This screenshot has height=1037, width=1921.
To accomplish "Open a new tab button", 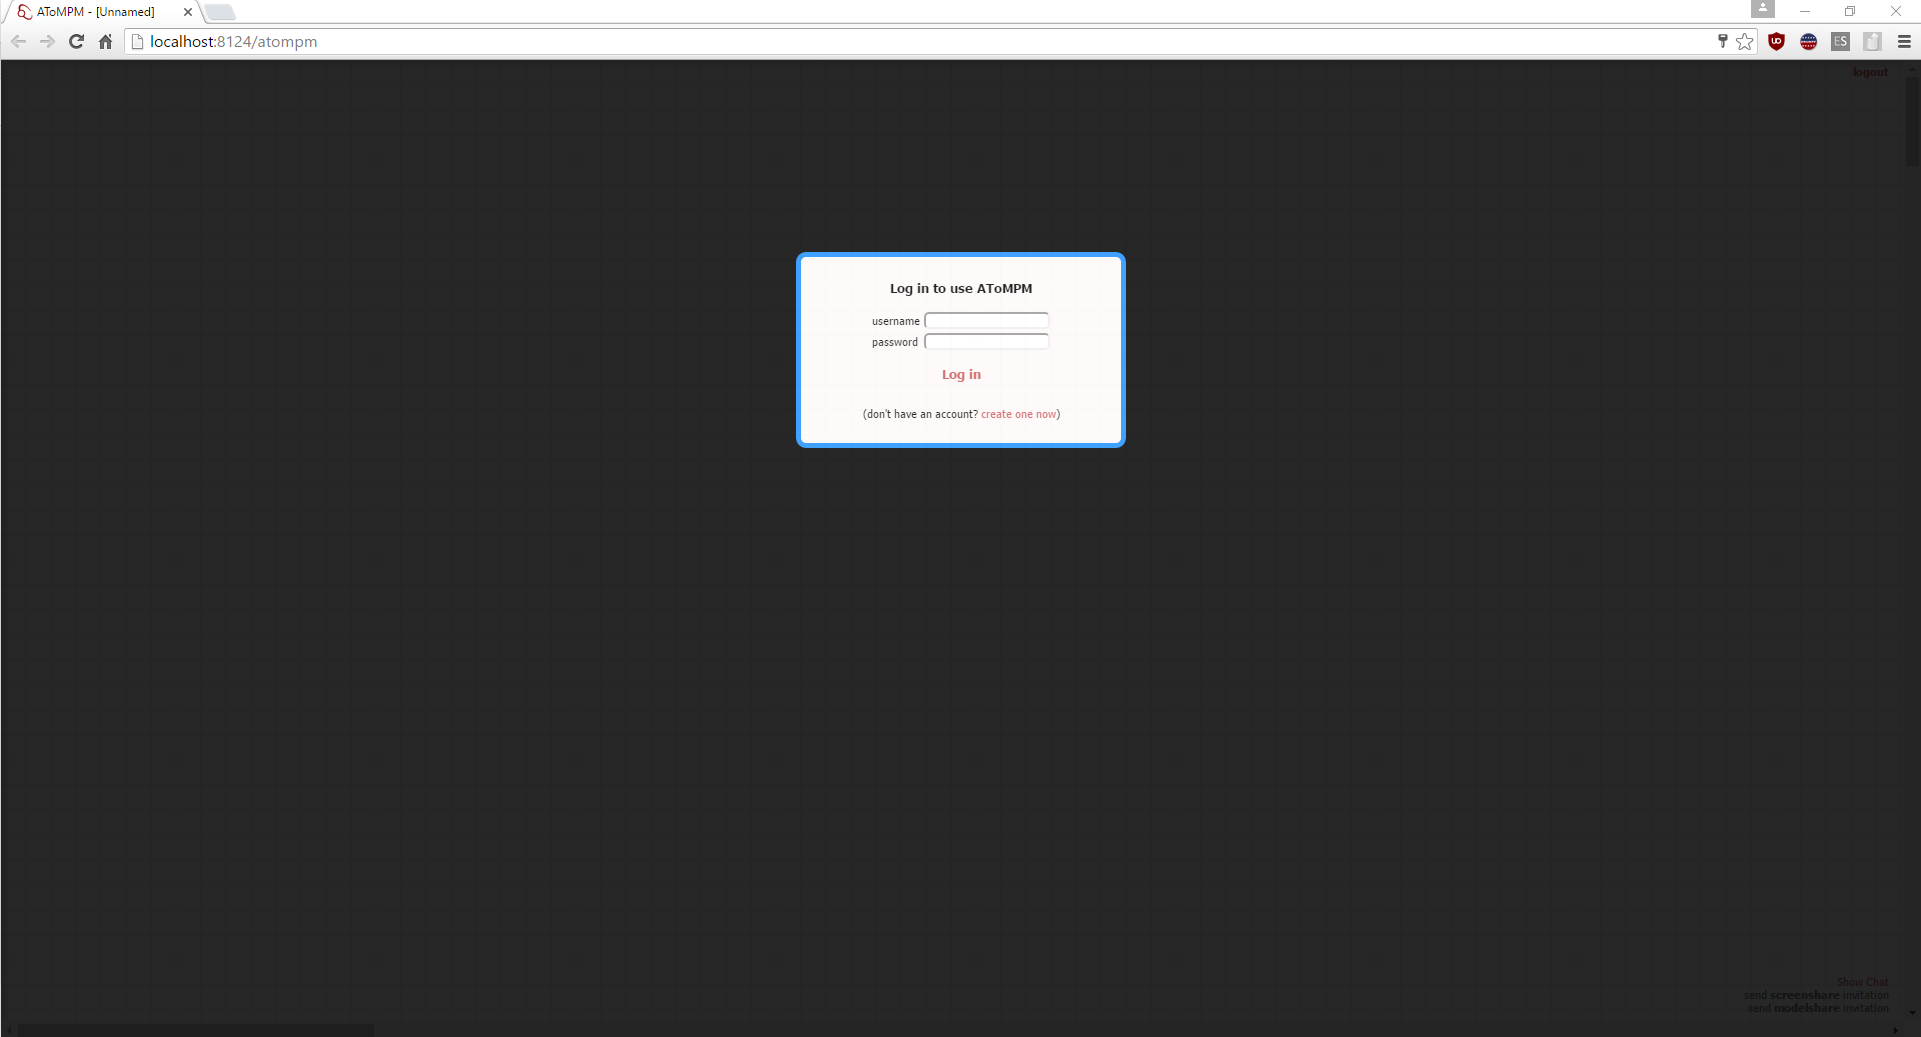I will [x=220, y=12].
